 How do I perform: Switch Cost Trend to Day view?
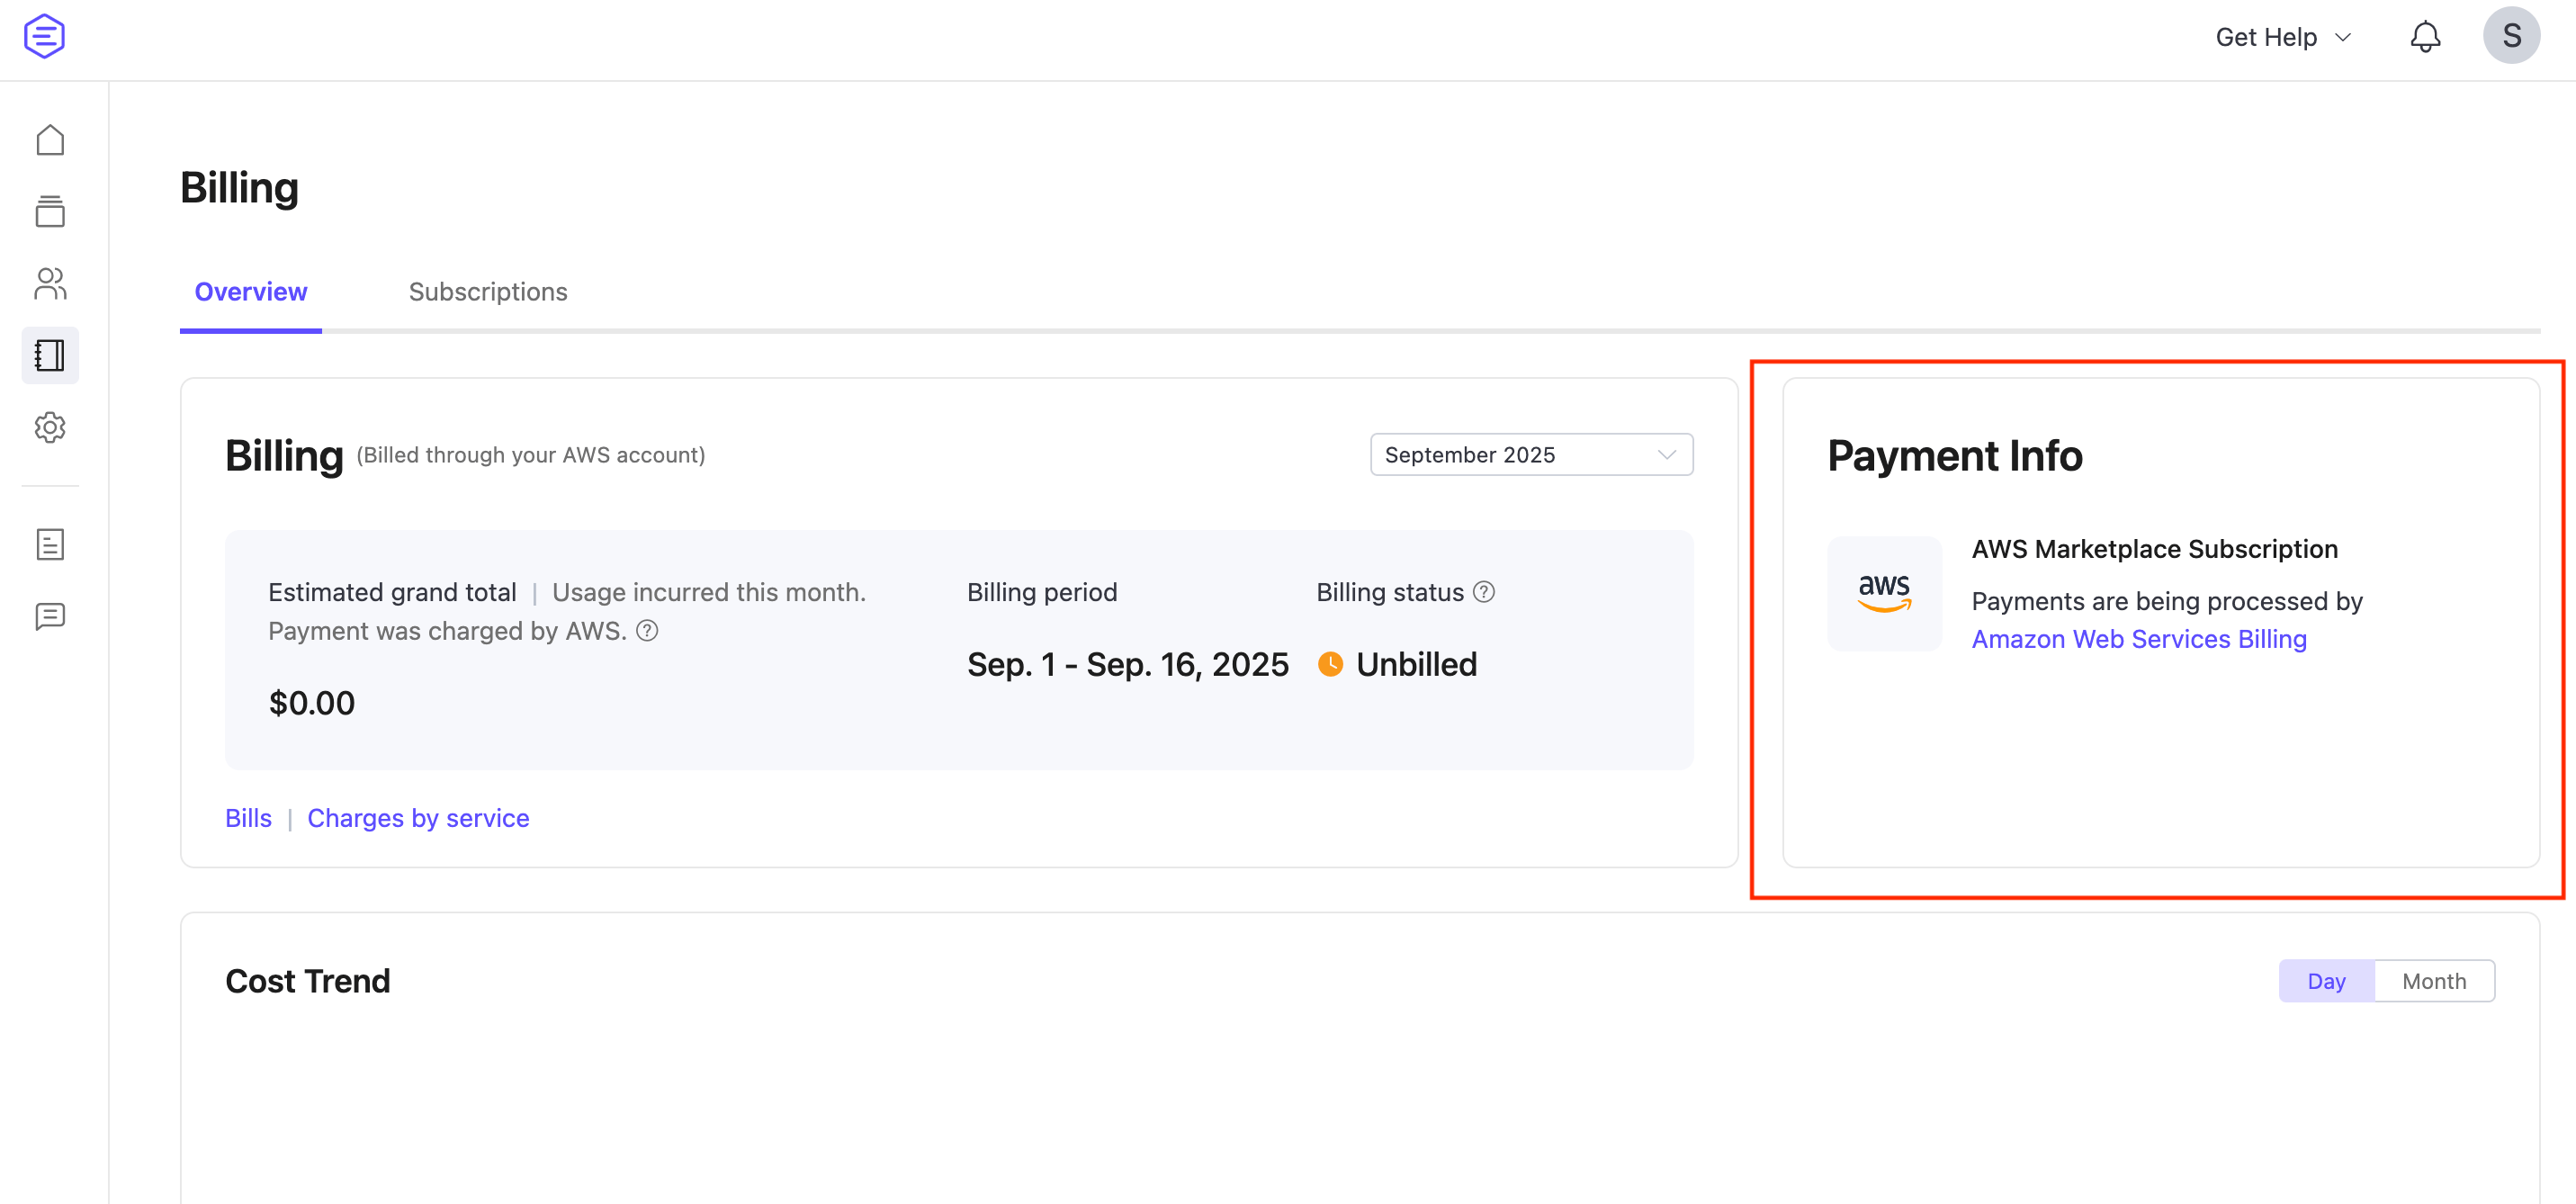click(x=2325, y=981)
